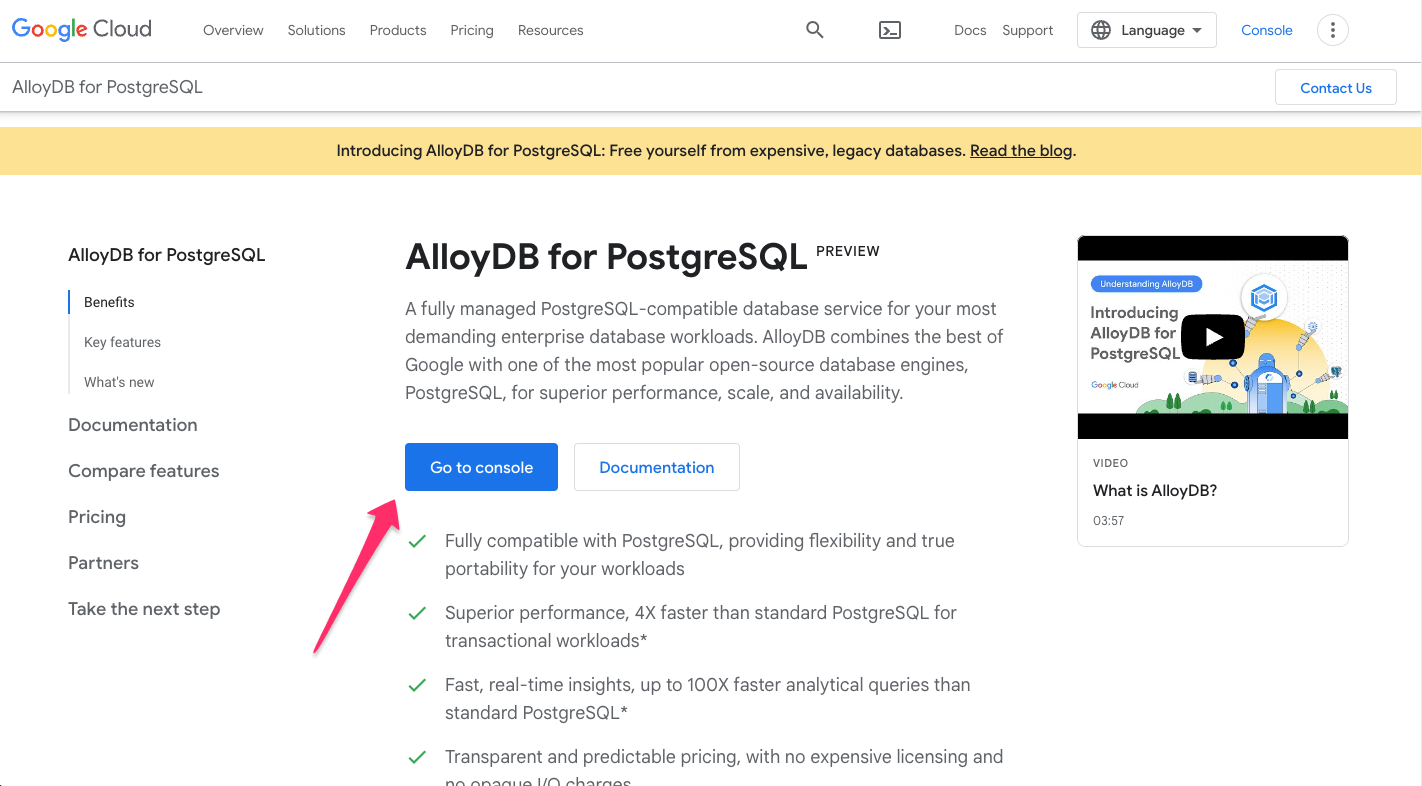Image resolution: width=1422 pixels, height=786 pixels.
Task: Activate the Cloud Shell terminal icon
Action: tap(890, 30)
